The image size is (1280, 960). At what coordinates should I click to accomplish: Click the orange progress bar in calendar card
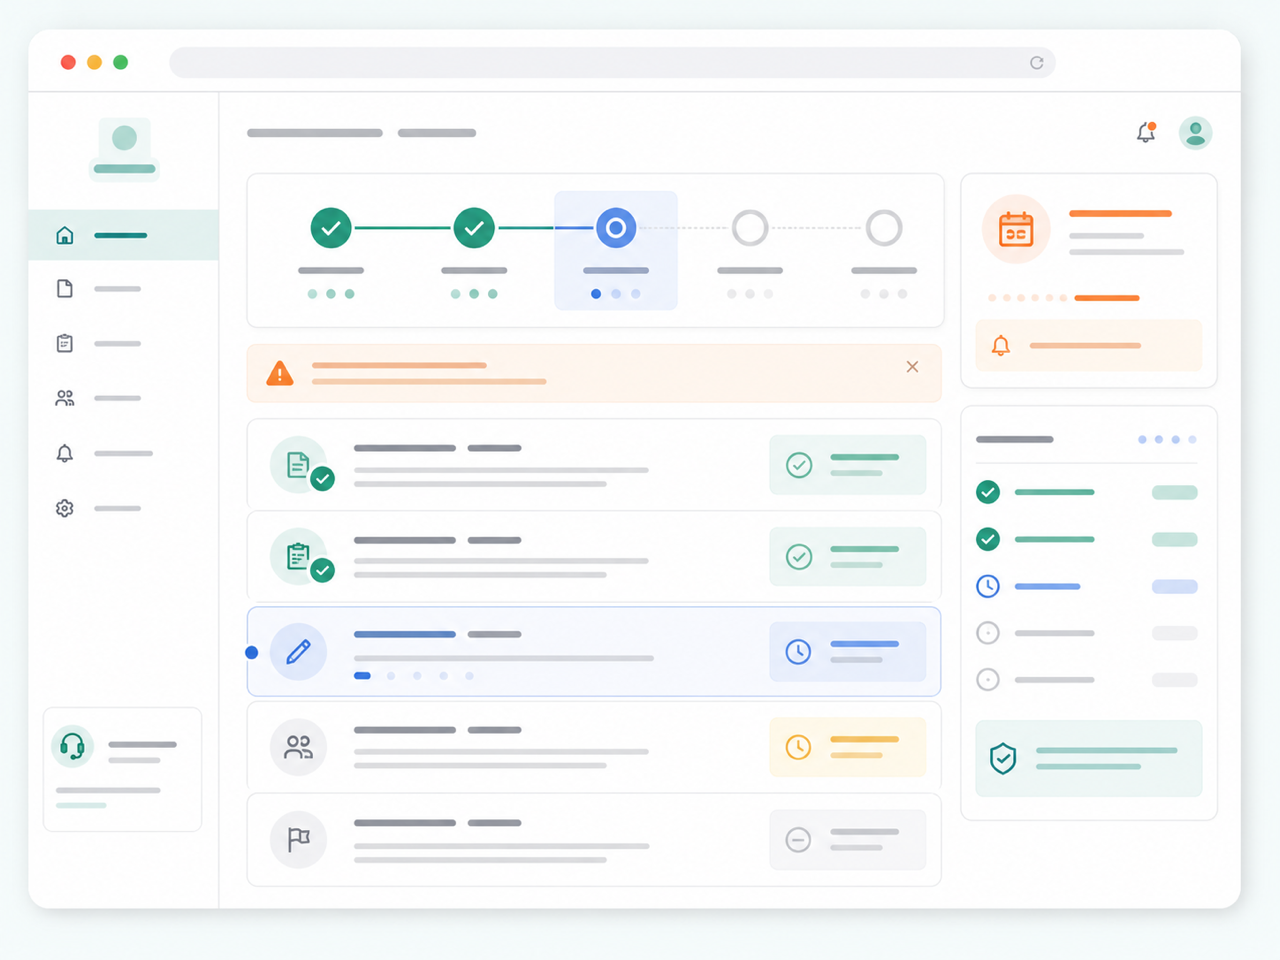1107,298
